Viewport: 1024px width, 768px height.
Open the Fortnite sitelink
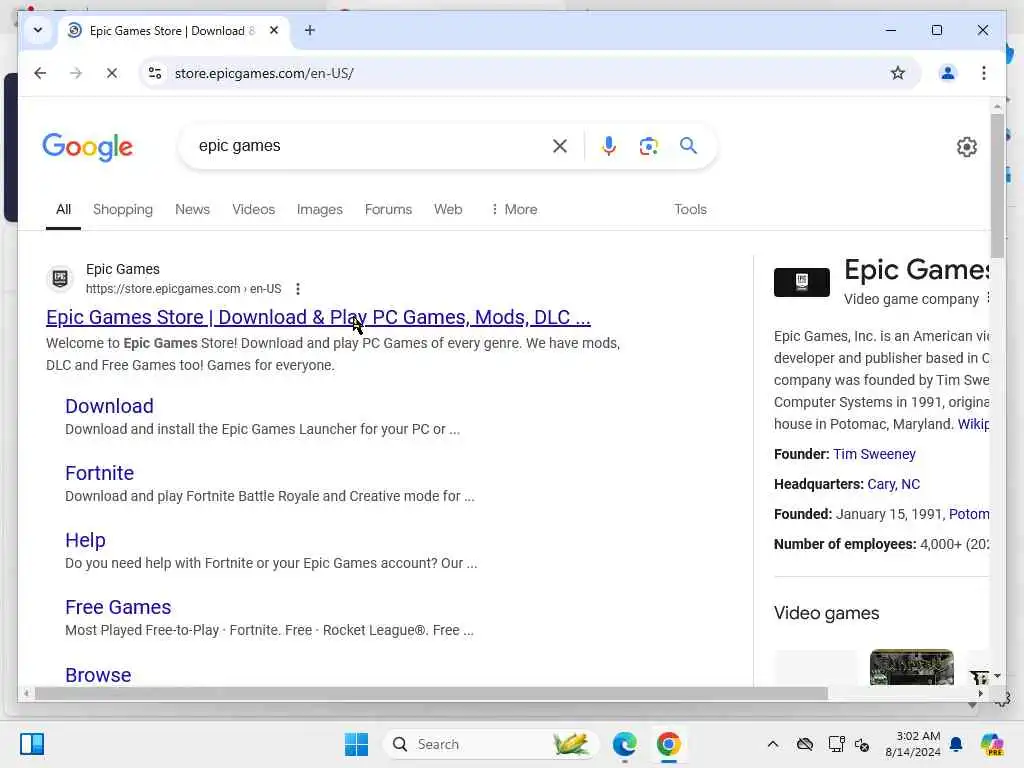tap(99, 473)
